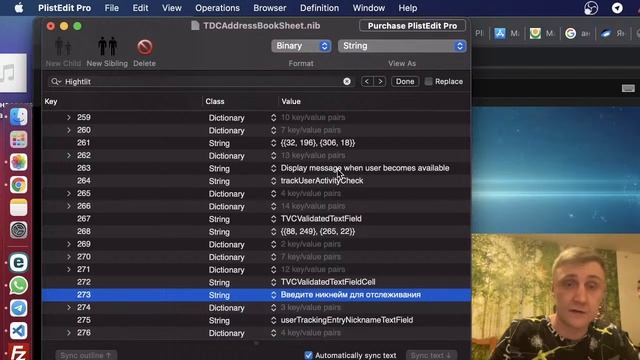Image resolution: width=640 pixels, height=360 pixels.
Task: Click the Purchase PlistEdit Pro button
Action: 412,26
